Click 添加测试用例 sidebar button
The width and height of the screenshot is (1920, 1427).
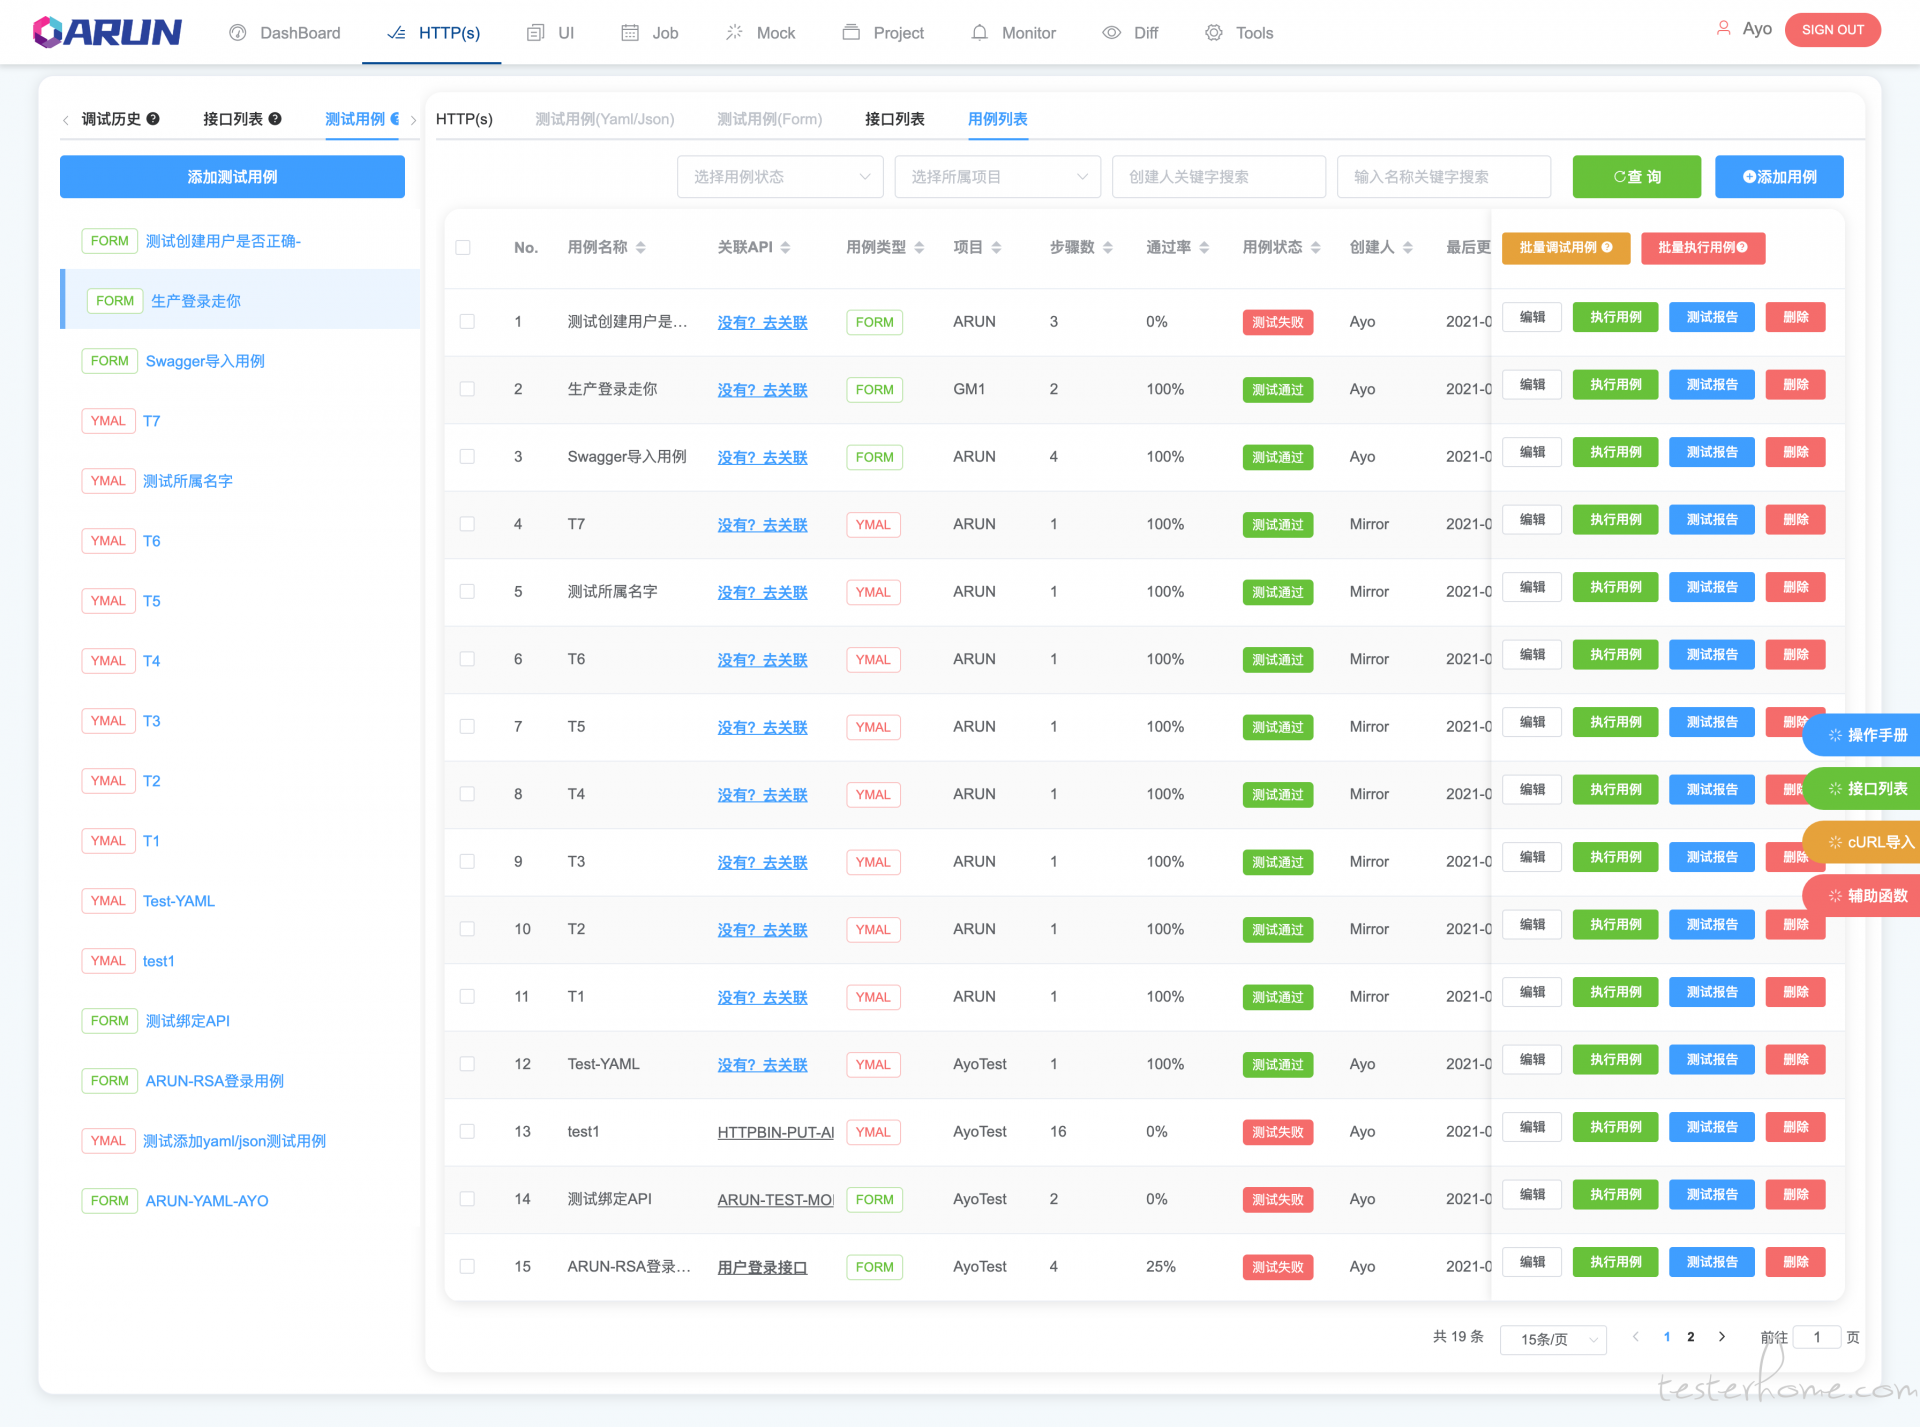(x=232, y=177)
